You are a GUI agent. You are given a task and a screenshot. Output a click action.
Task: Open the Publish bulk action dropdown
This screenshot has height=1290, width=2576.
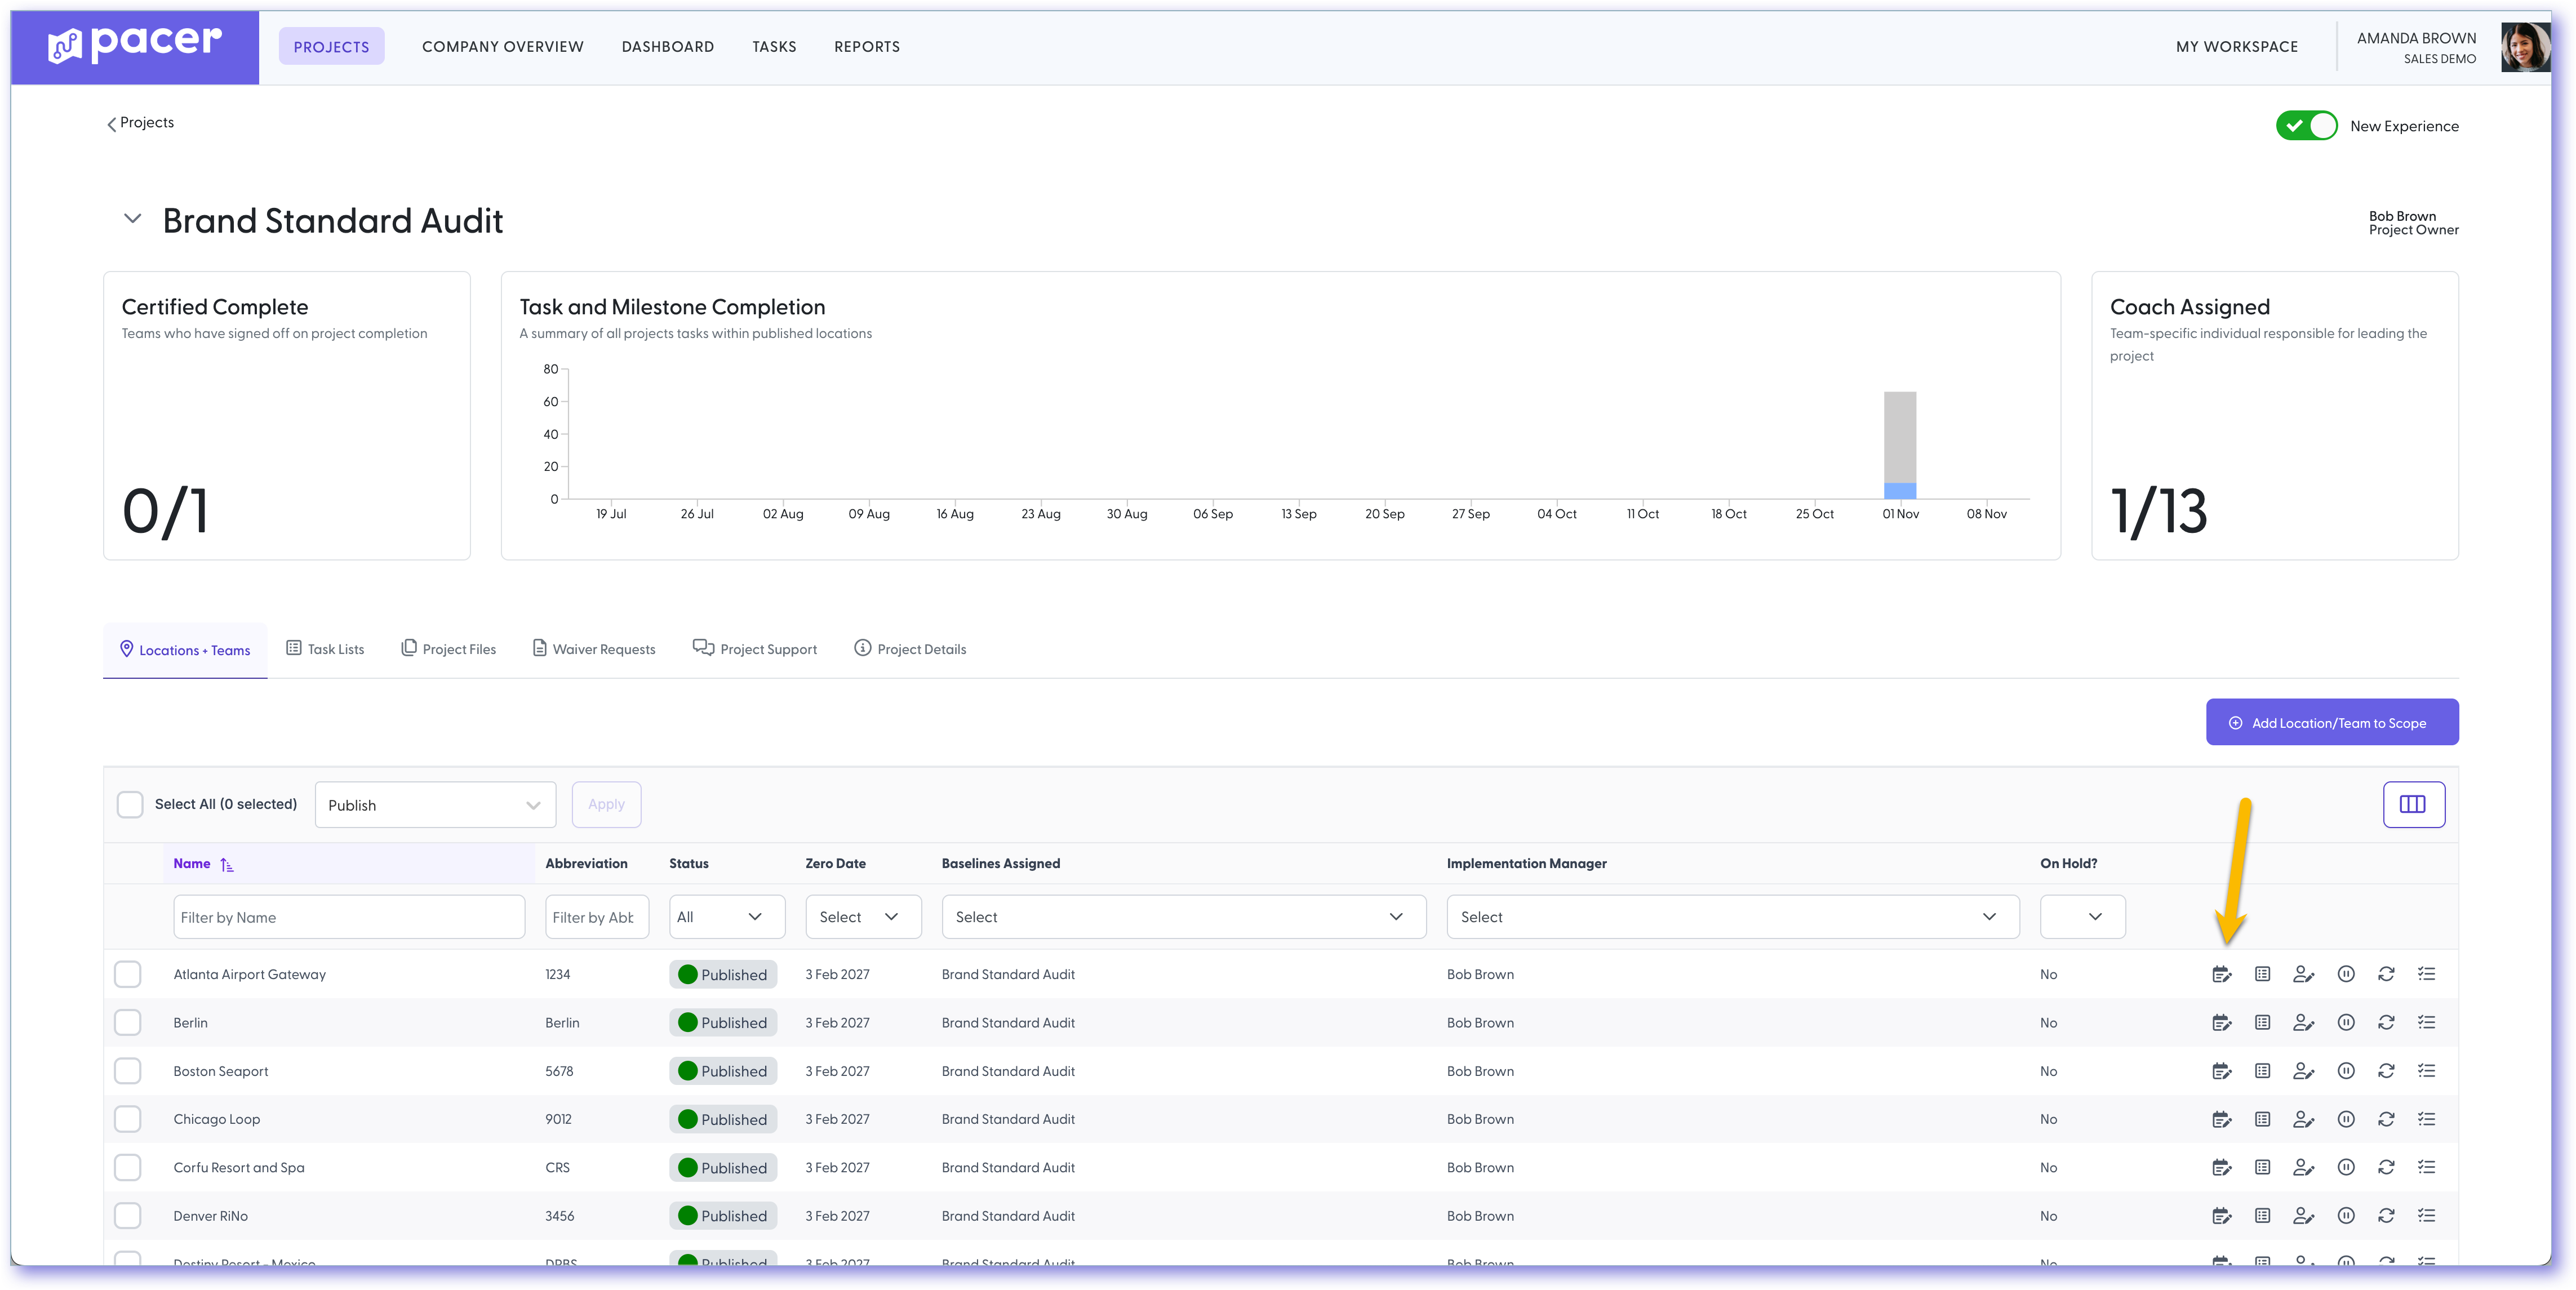pyautogui.click(x=435, y=805)
